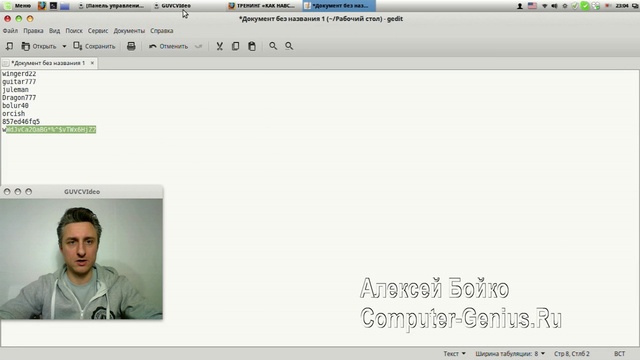
Task: Click the GUVCVideo window title bar
Action: point(82,191)
